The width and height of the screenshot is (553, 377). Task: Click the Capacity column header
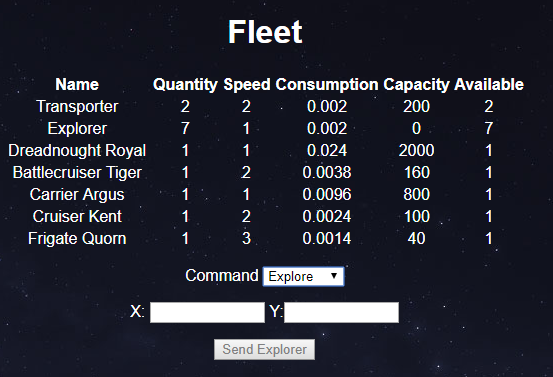(x=416, y=85)
